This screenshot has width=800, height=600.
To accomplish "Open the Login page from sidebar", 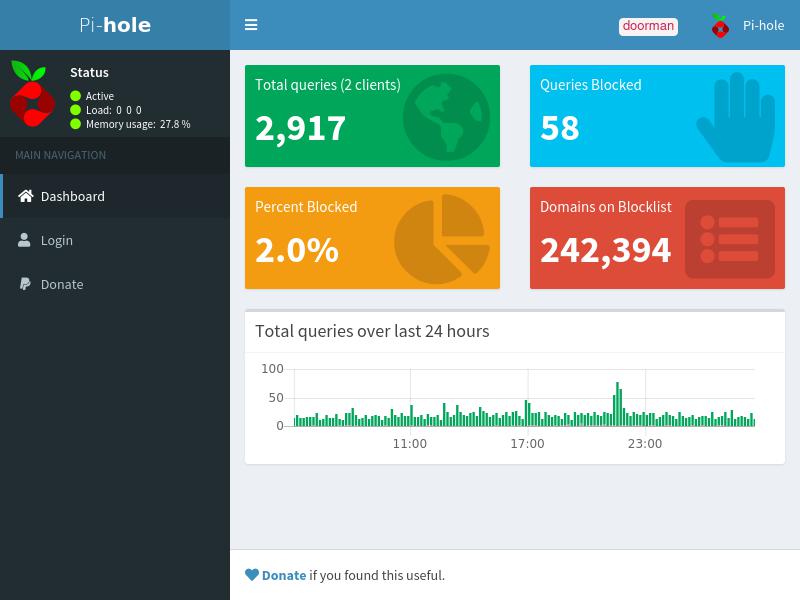I will 115,240.
